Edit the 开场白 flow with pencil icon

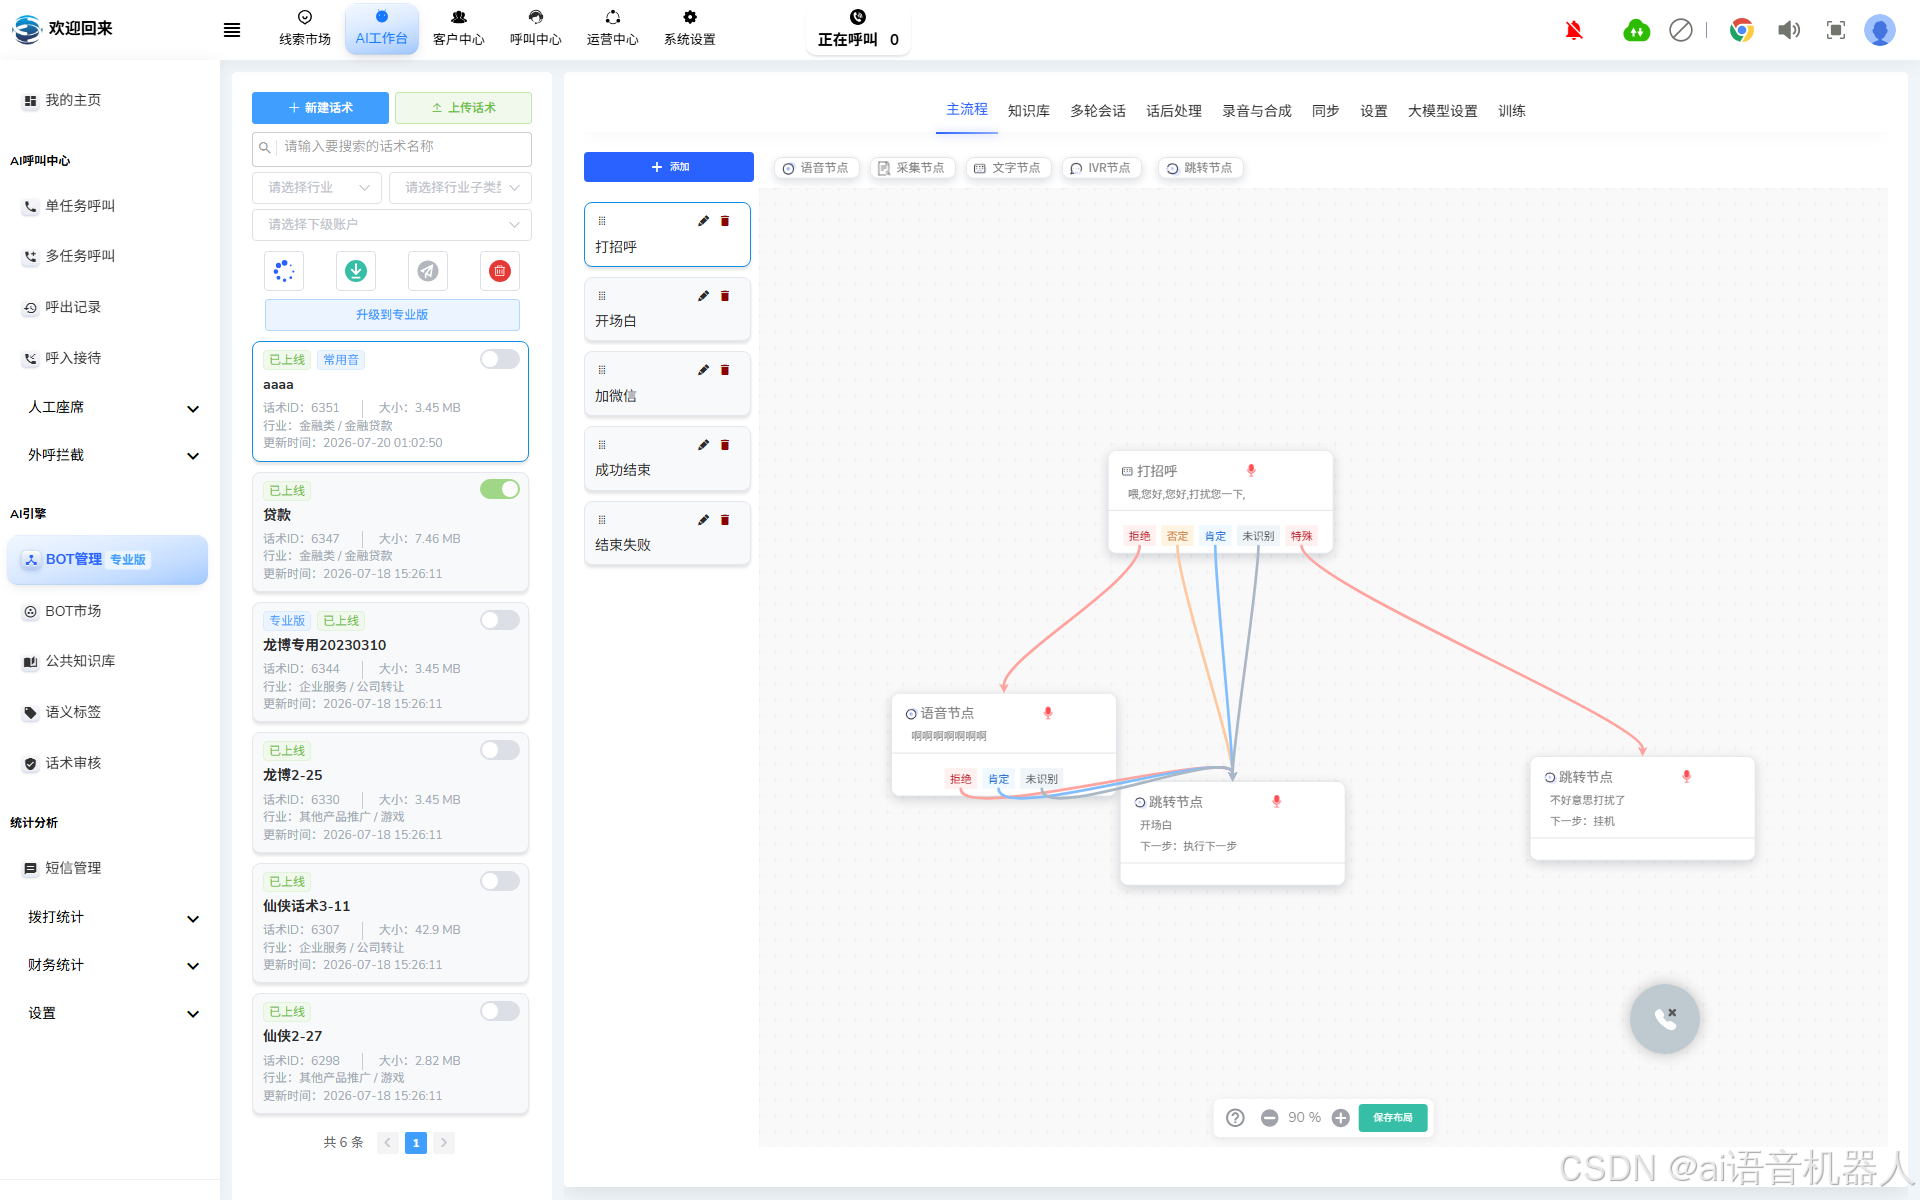[703, 296]
